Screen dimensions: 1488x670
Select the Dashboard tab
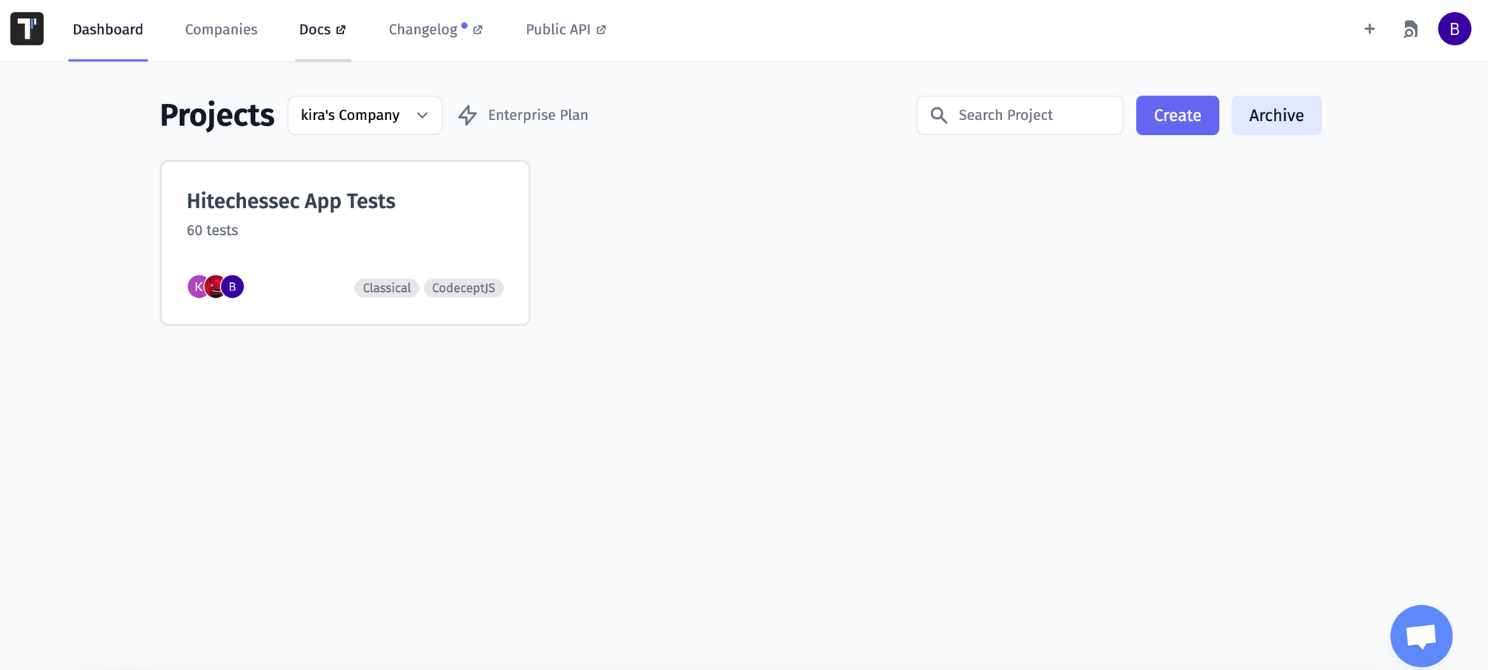(107, 29)
